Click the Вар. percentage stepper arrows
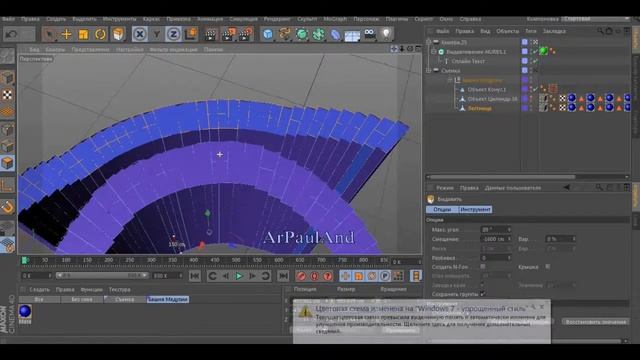This screenshot has height=360, width=640. pyautogui.click(x=574, y=239)
